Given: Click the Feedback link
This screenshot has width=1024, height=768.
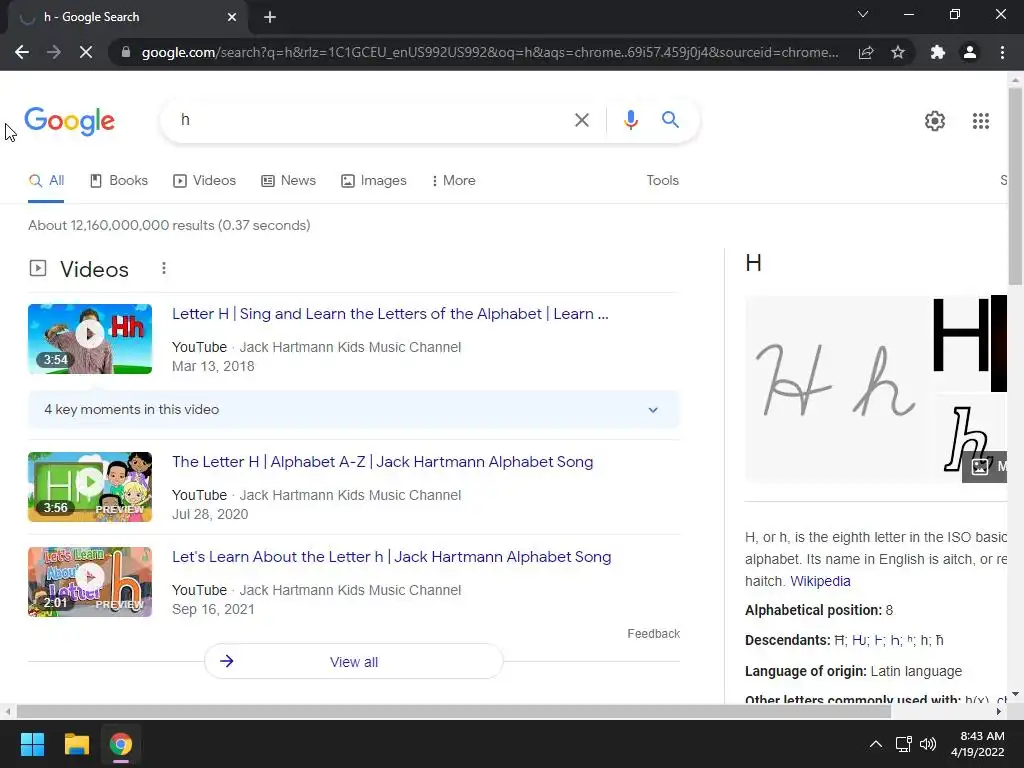Looking at the screenshot, I should (x=653, y=634).
